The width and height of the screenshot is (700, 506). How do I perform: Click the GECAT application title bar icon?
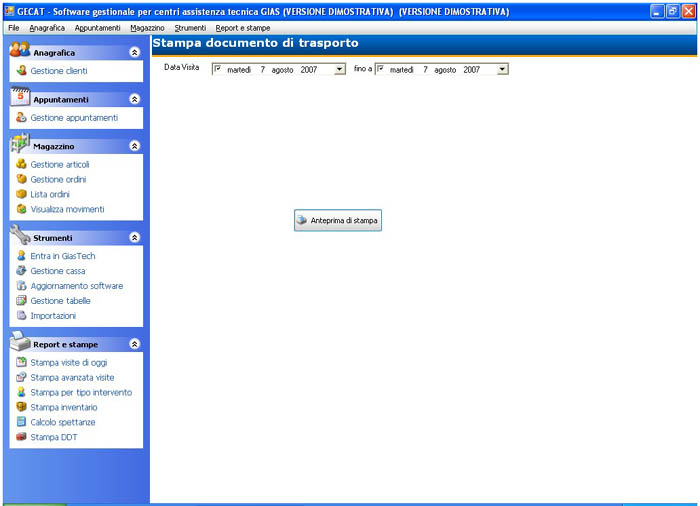pos(9,11)
